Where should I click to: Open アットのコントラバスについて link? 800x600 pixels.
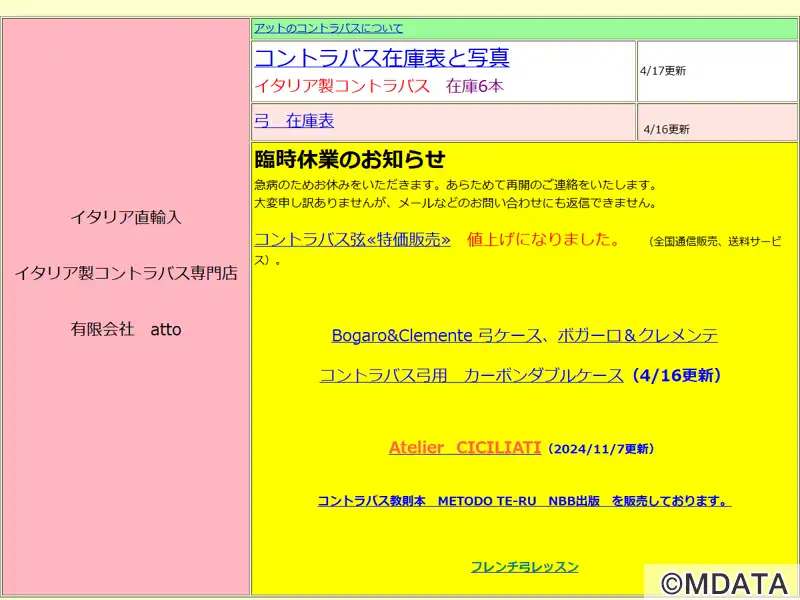point(329,28)
